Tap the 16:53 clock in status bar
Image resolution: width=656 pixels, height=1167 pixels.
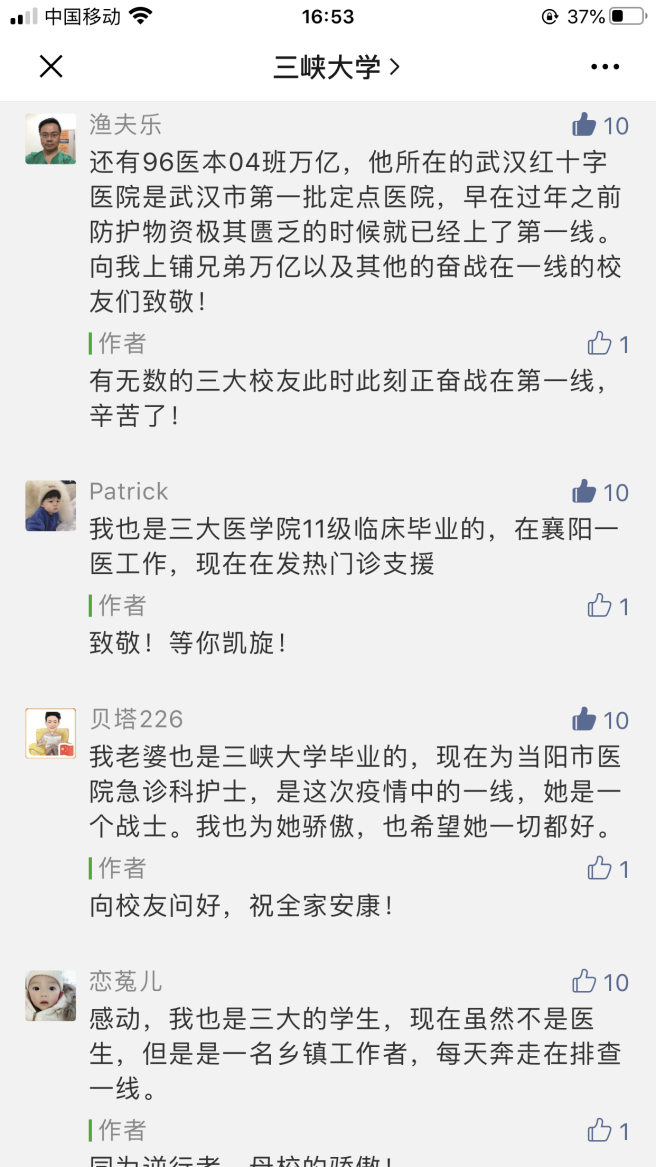[x=328, y=17]
